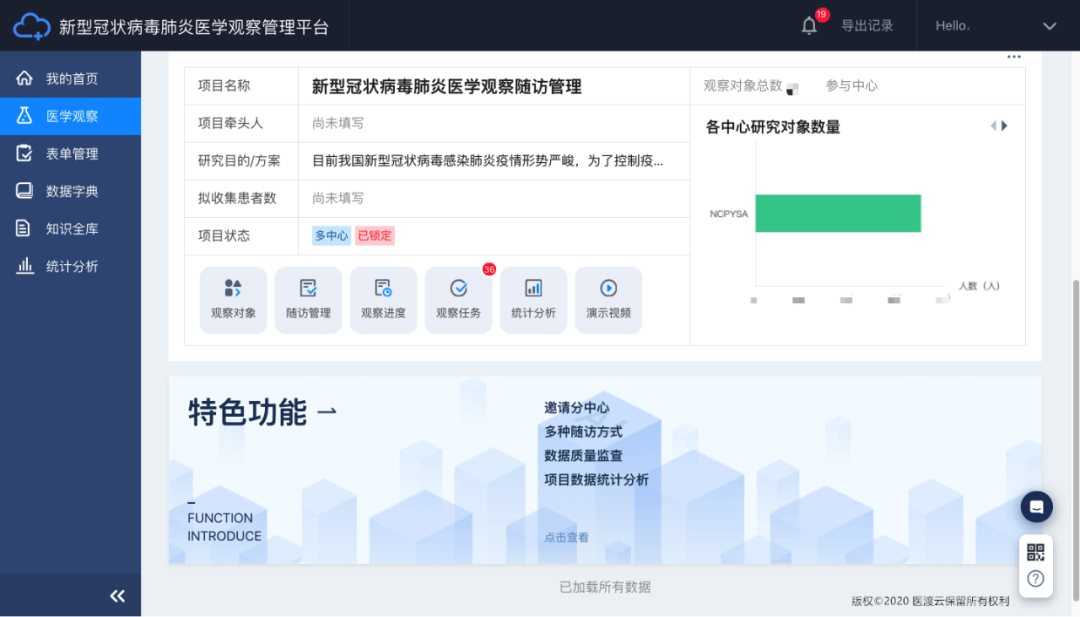The image size is (1080, 617).
Task: Select the 观察进度 progress icon
Action: coord(383,299)
